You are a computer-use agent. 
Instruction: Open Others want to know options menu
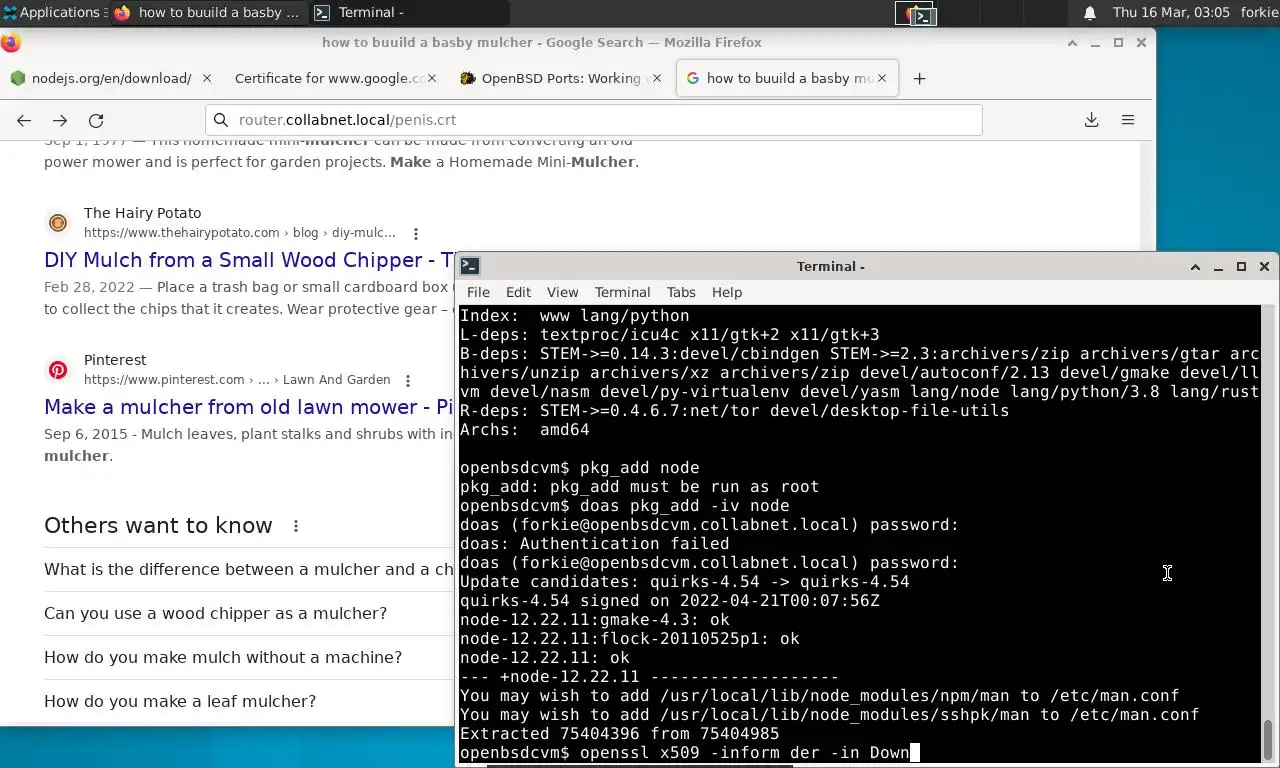coord(296,526)
